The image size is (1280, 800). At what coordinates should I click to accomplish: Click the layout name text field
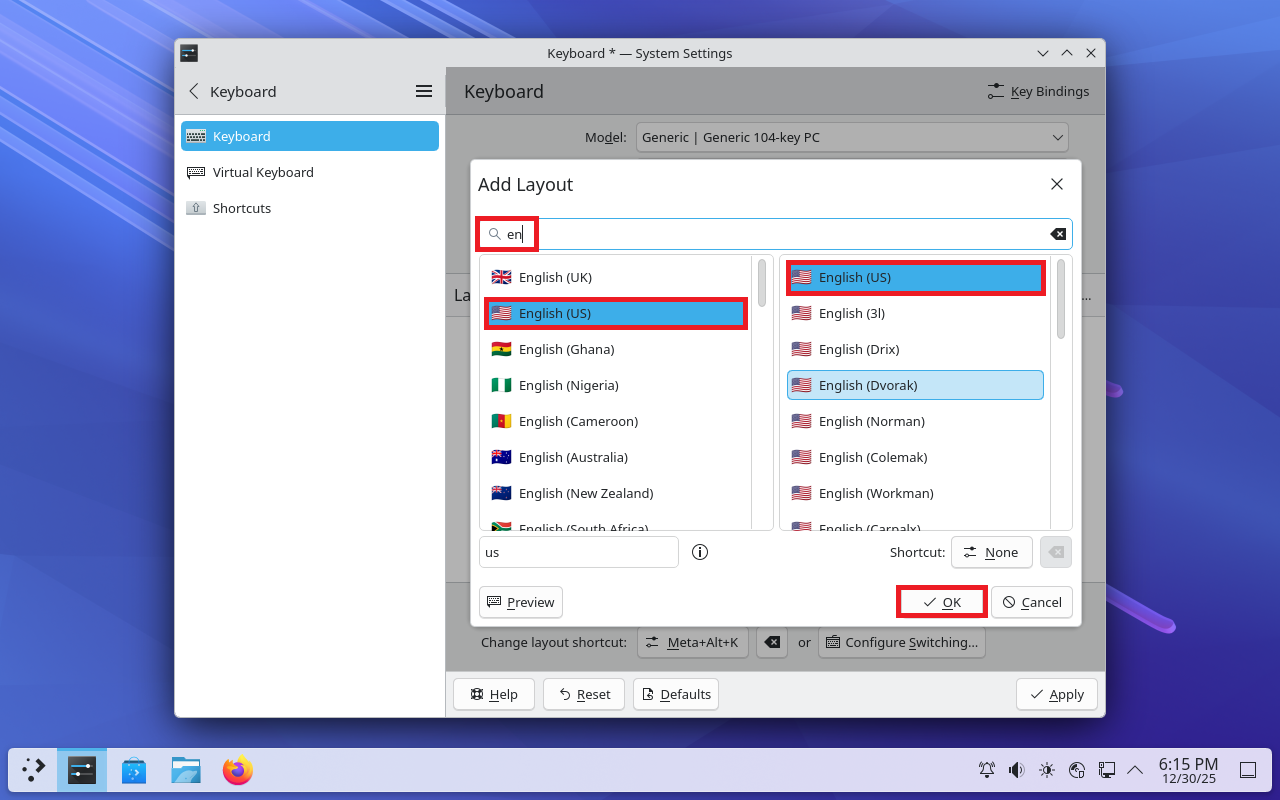click(579, 552)
